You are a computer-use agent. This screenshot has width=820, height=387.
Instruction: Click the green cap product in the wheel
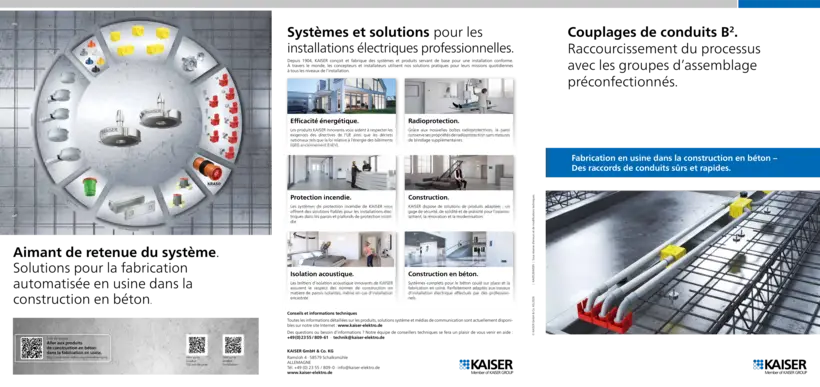click(91, 187)
